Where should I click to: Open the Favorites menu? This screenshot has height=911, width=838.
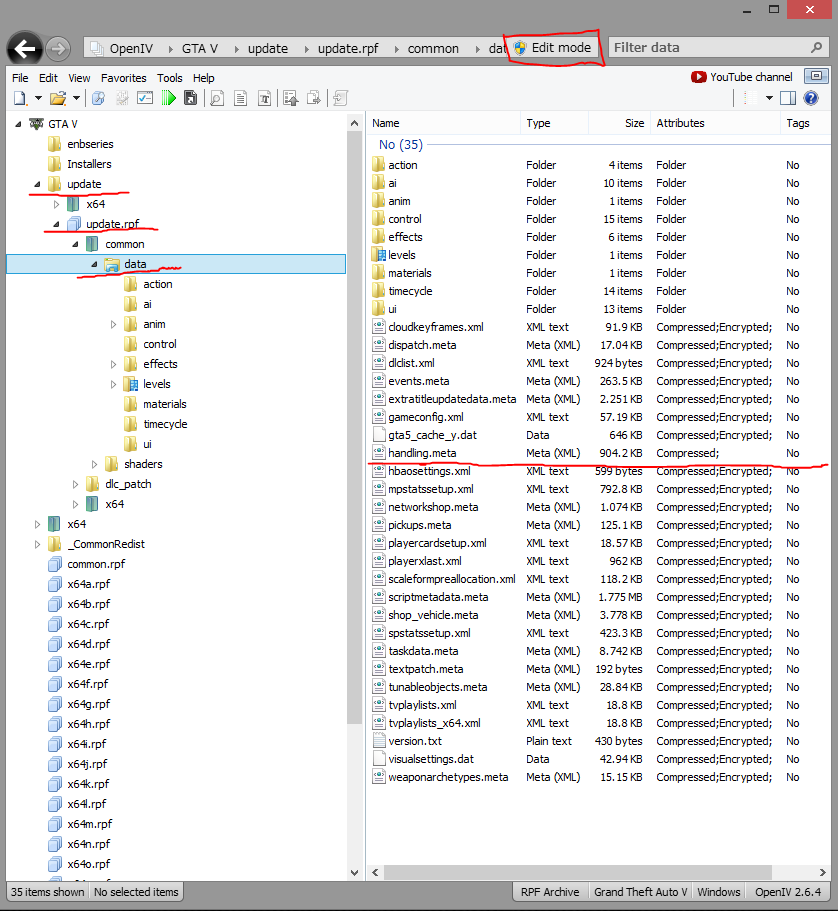click(x=123, y=77)
